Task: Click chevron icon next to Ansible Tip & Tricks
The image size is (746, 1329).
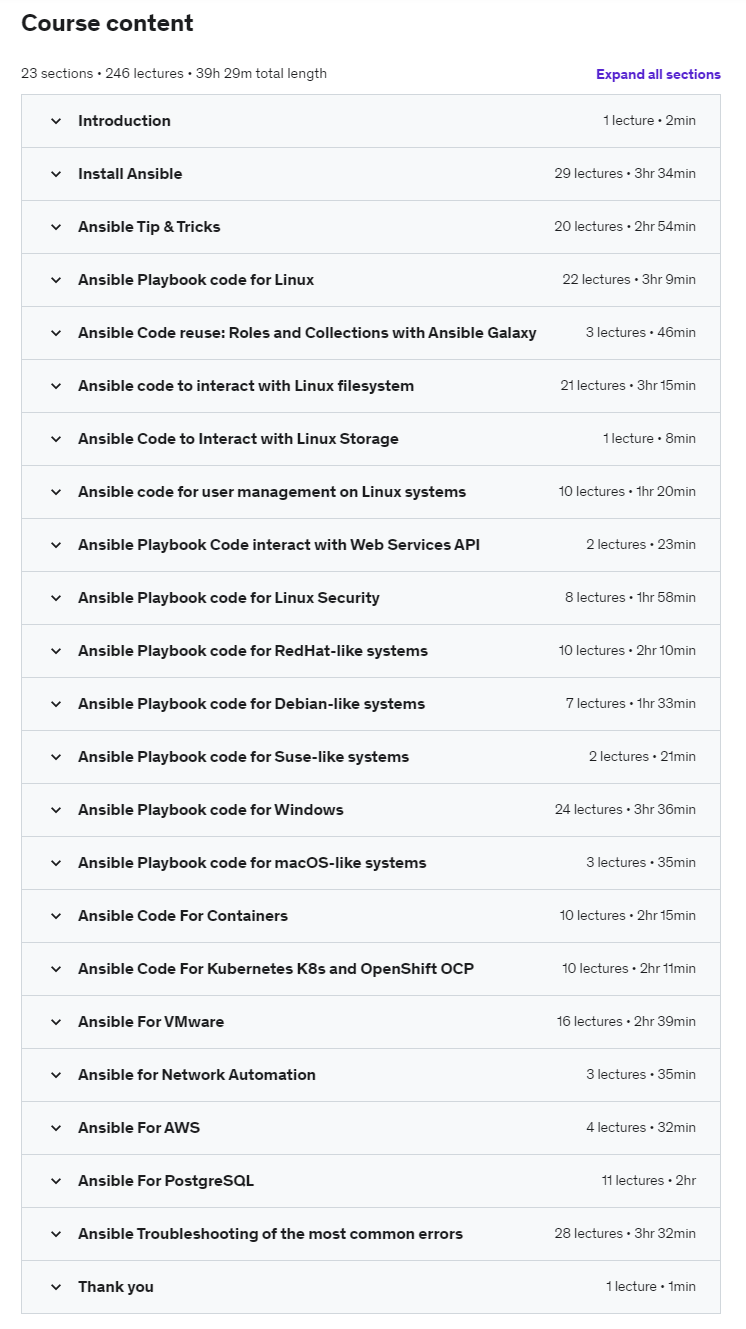Action: pyautogui.click(x=56, y=227)
